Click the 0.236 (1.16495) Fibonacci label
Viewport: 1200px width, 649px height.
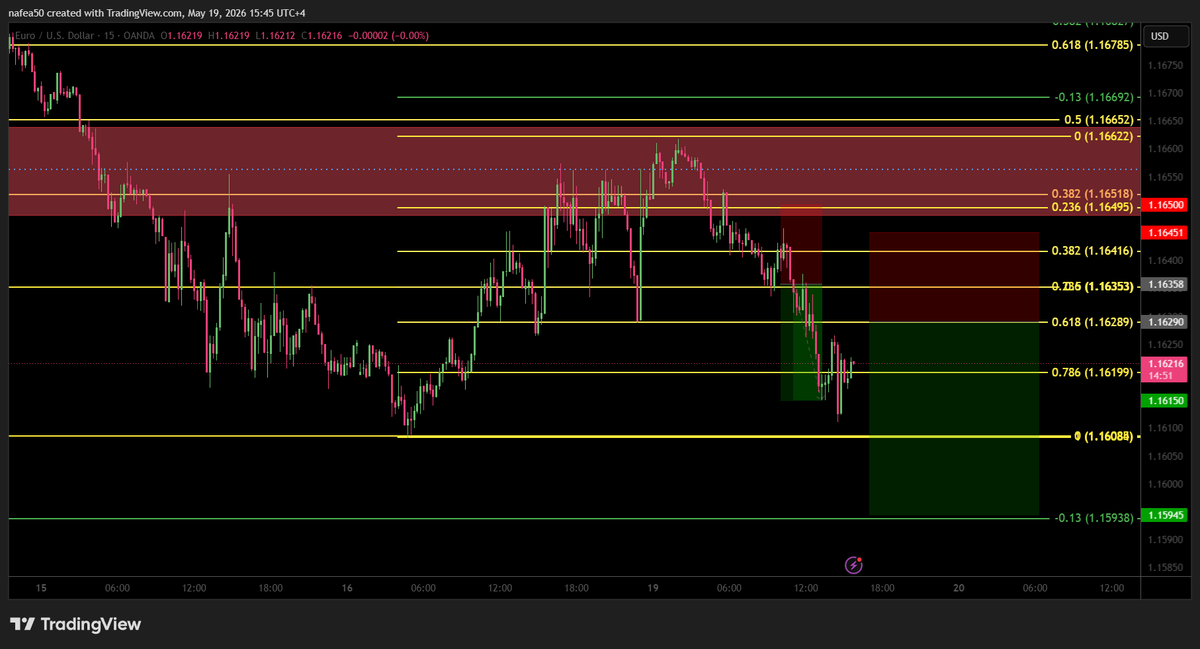[x=1092, y=207]
